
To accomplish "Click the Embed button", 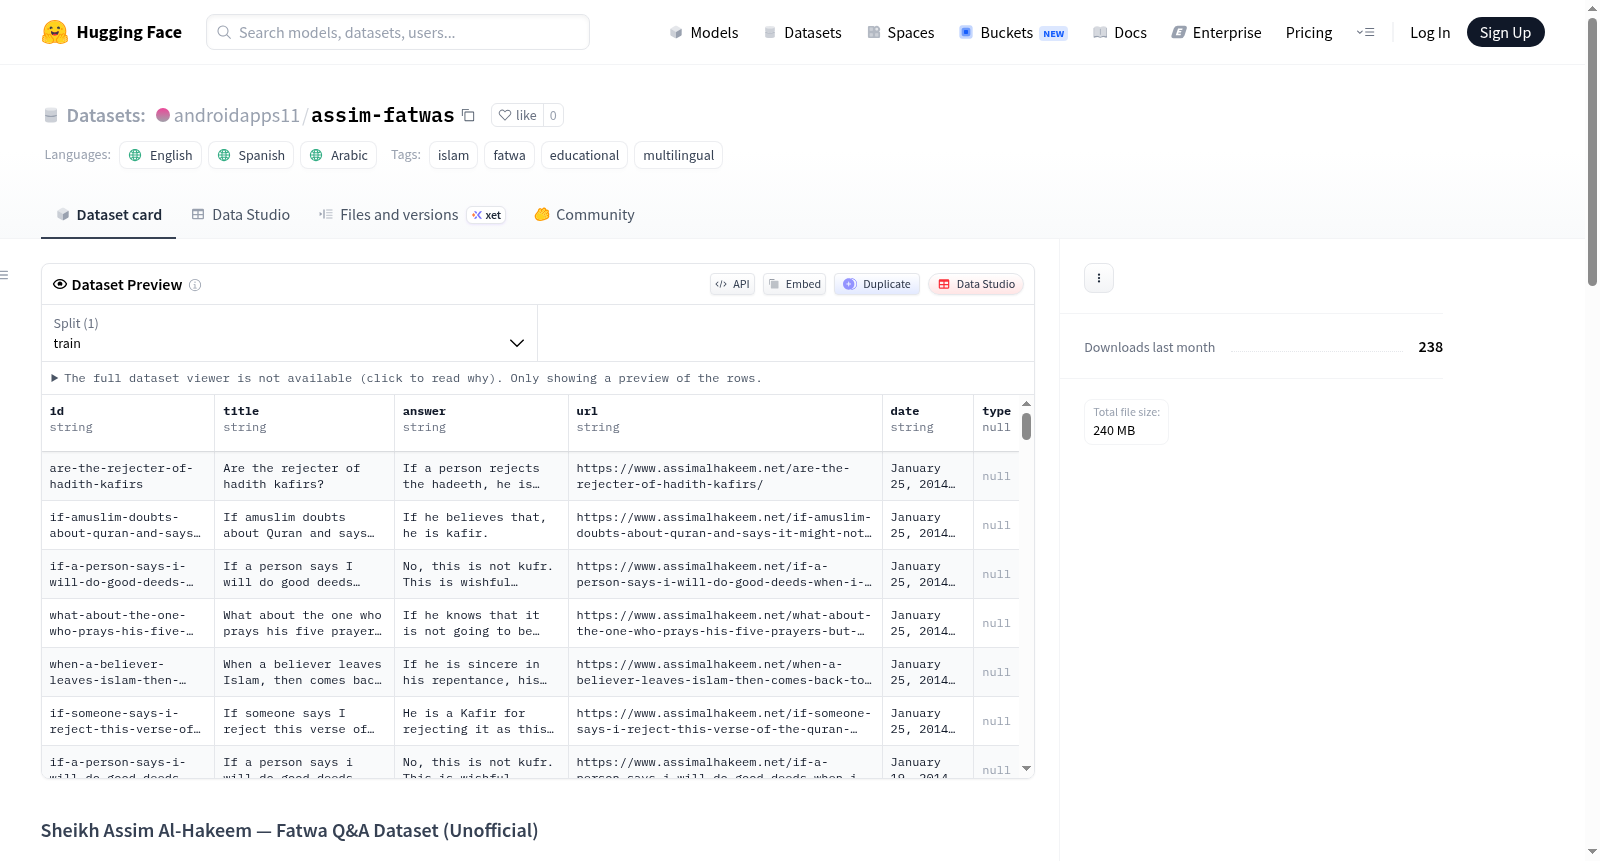I will pyautogui.click(x=795, y=284).
